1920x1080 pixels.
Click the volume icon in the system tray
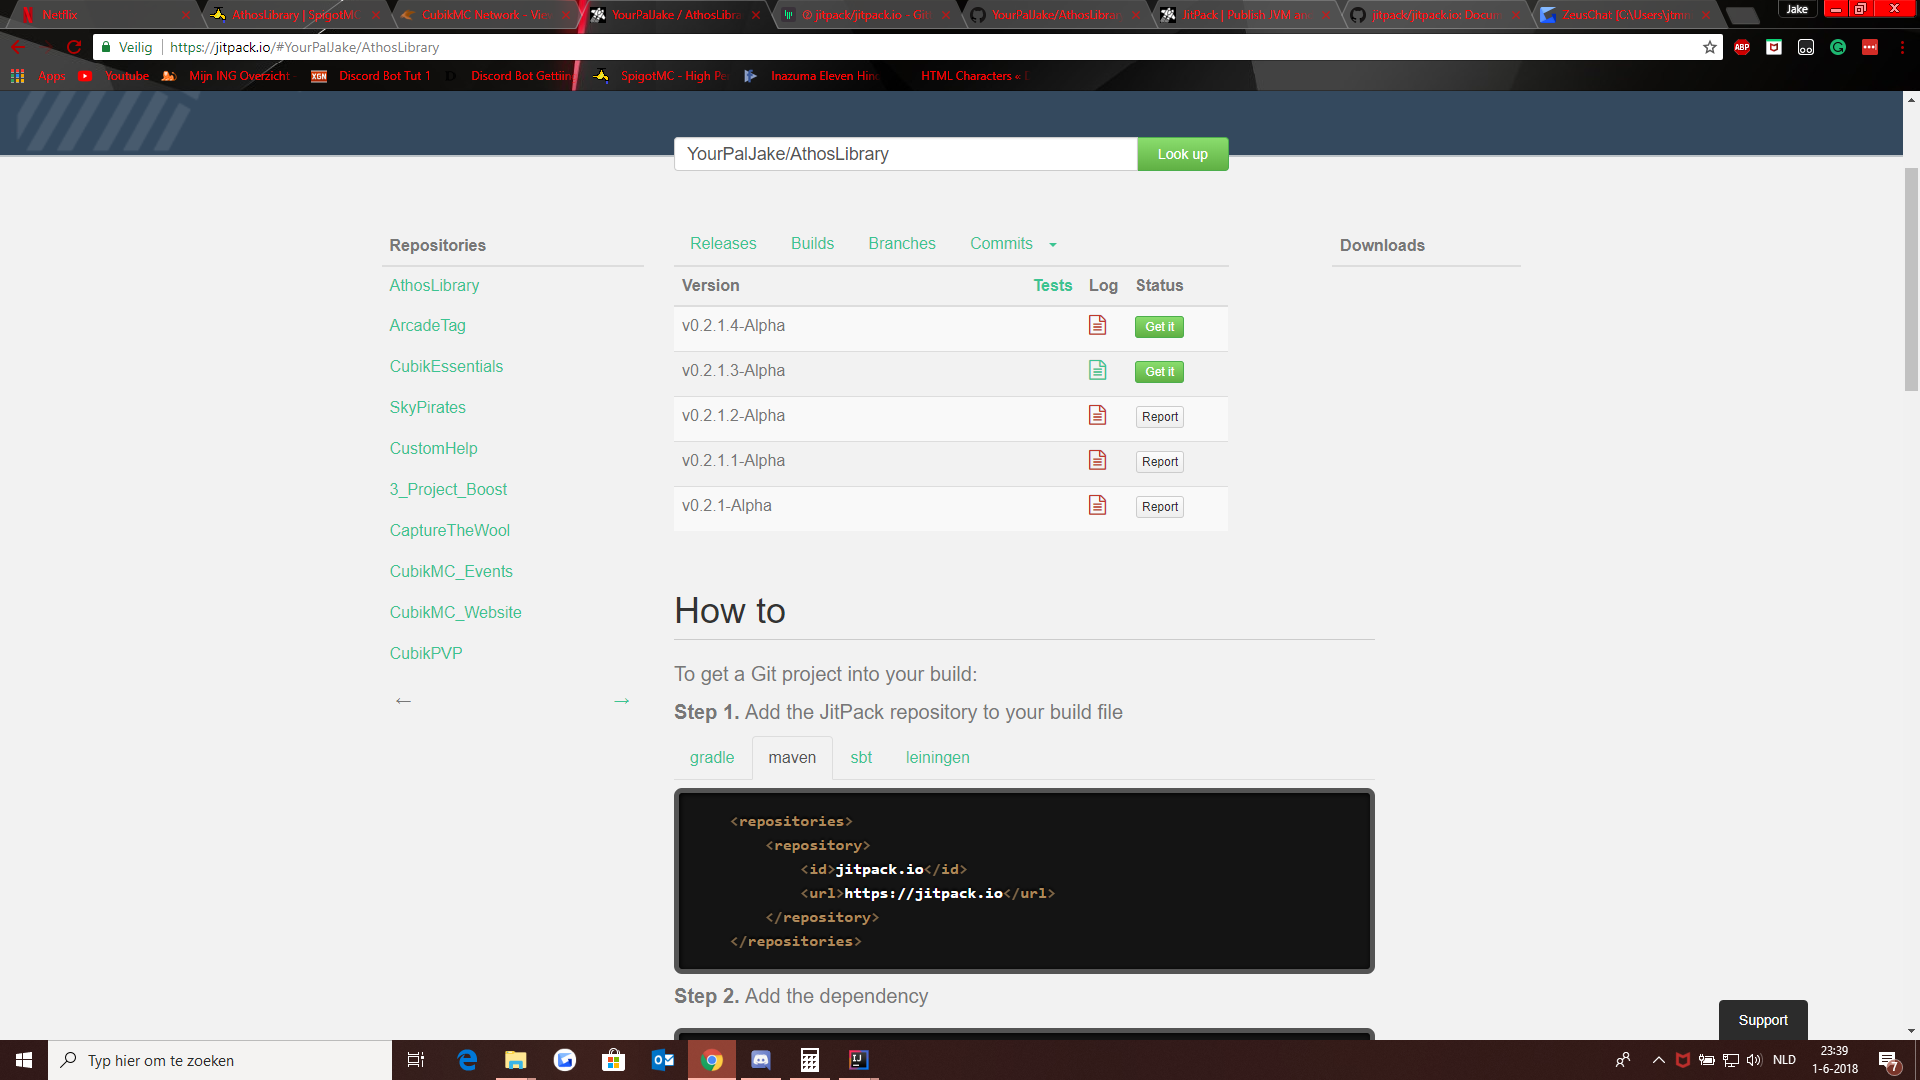[x=1756, y=1059]
